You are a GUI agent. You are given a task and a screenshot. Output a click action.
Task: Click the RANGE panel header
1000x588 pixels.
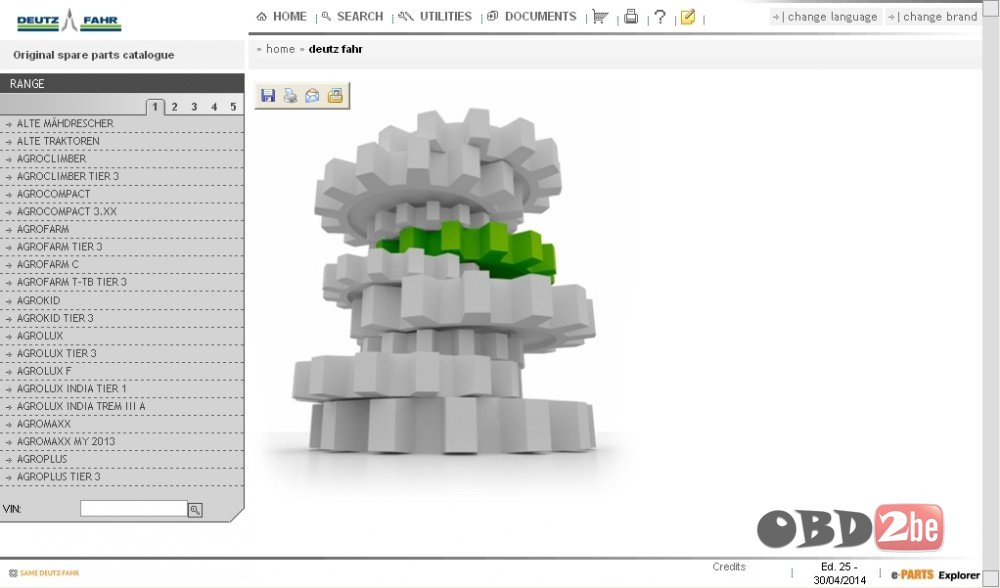[122, 84]
